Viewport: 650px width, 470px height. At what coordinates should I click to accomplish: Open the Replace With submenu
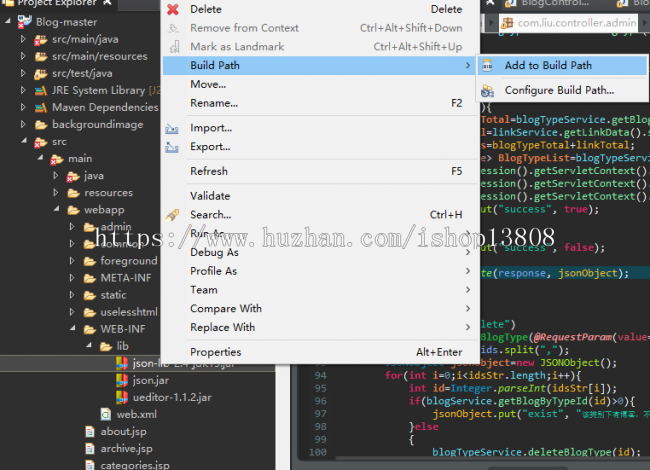319,327
